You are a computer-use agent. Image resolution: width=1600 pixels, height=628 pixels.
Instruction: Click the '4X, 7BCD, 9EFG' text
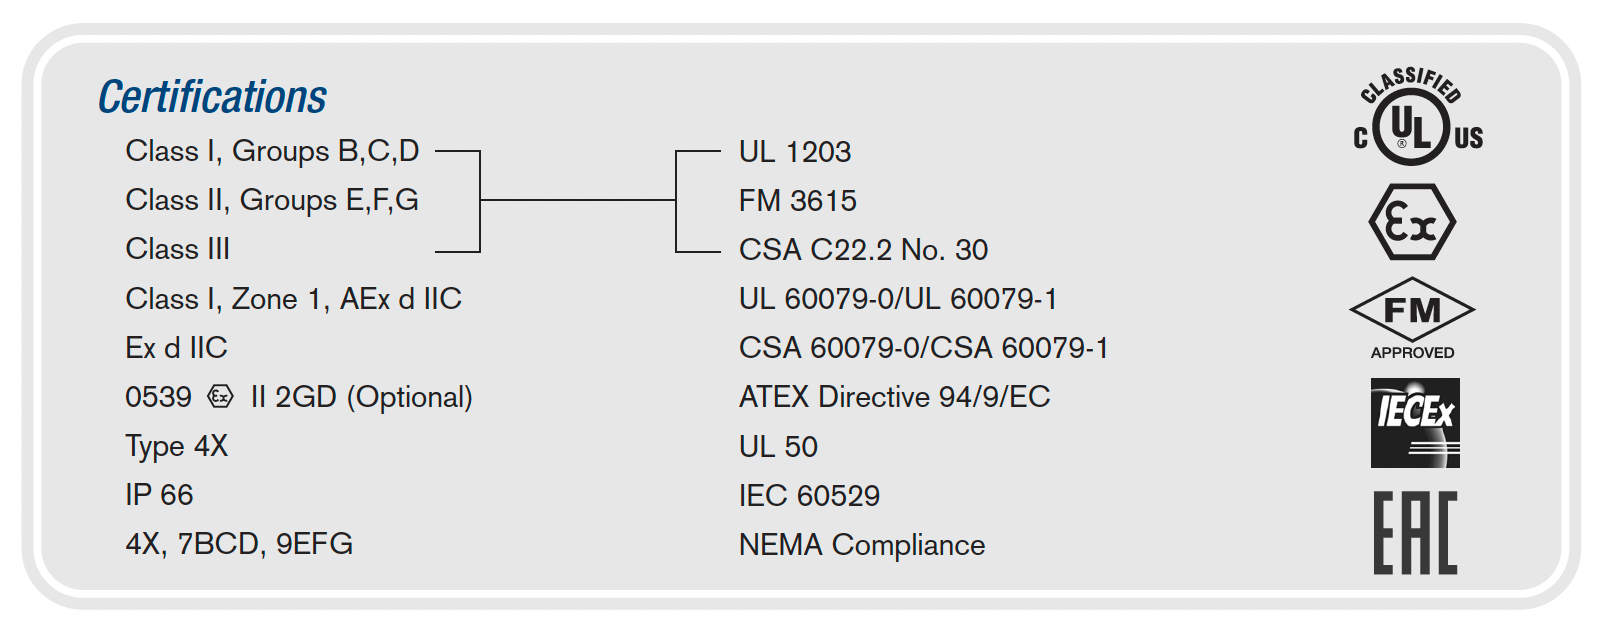point(239,544)
